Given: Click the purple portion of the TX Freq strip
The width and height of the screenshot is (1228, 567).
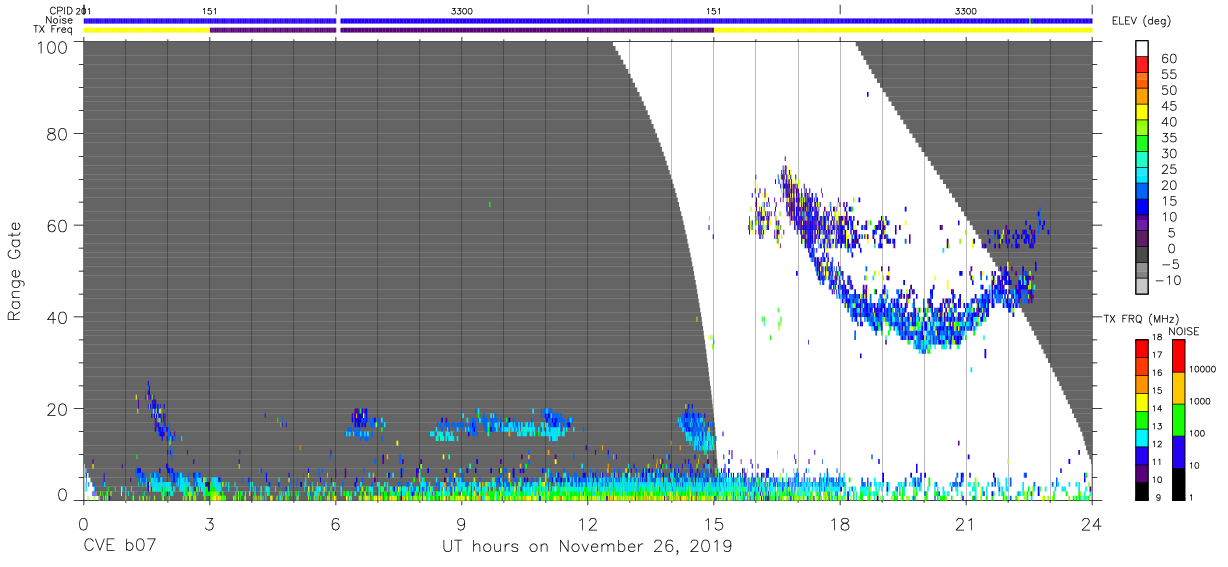Looking at the screenshot, I should [462, 30].
